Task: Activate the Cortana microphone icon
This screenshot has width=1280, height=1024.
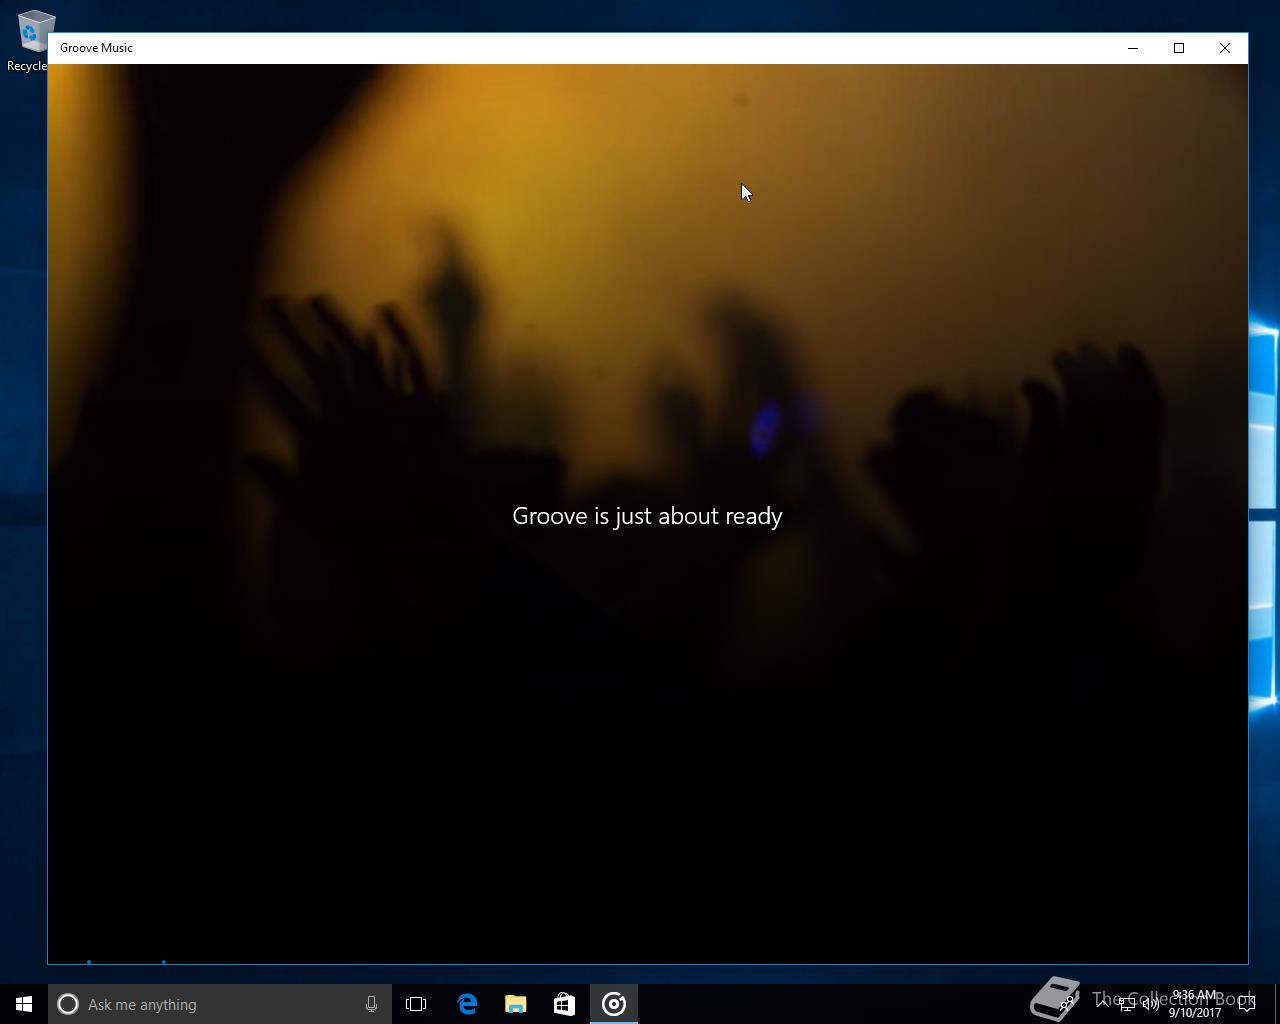Action: coord(371,1004)
